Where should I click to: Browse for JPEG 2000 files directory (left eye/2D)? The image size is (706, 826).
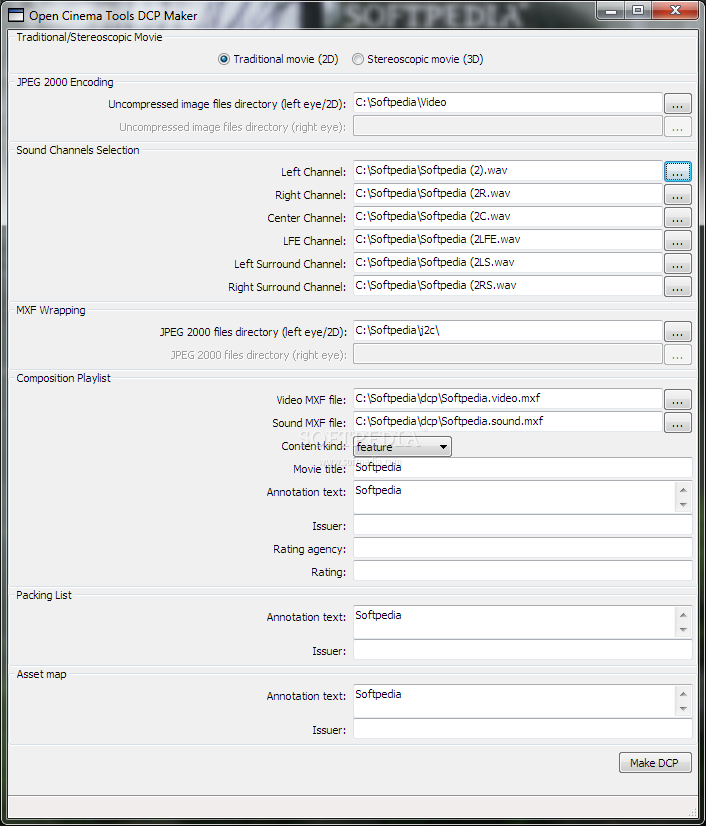678,332
